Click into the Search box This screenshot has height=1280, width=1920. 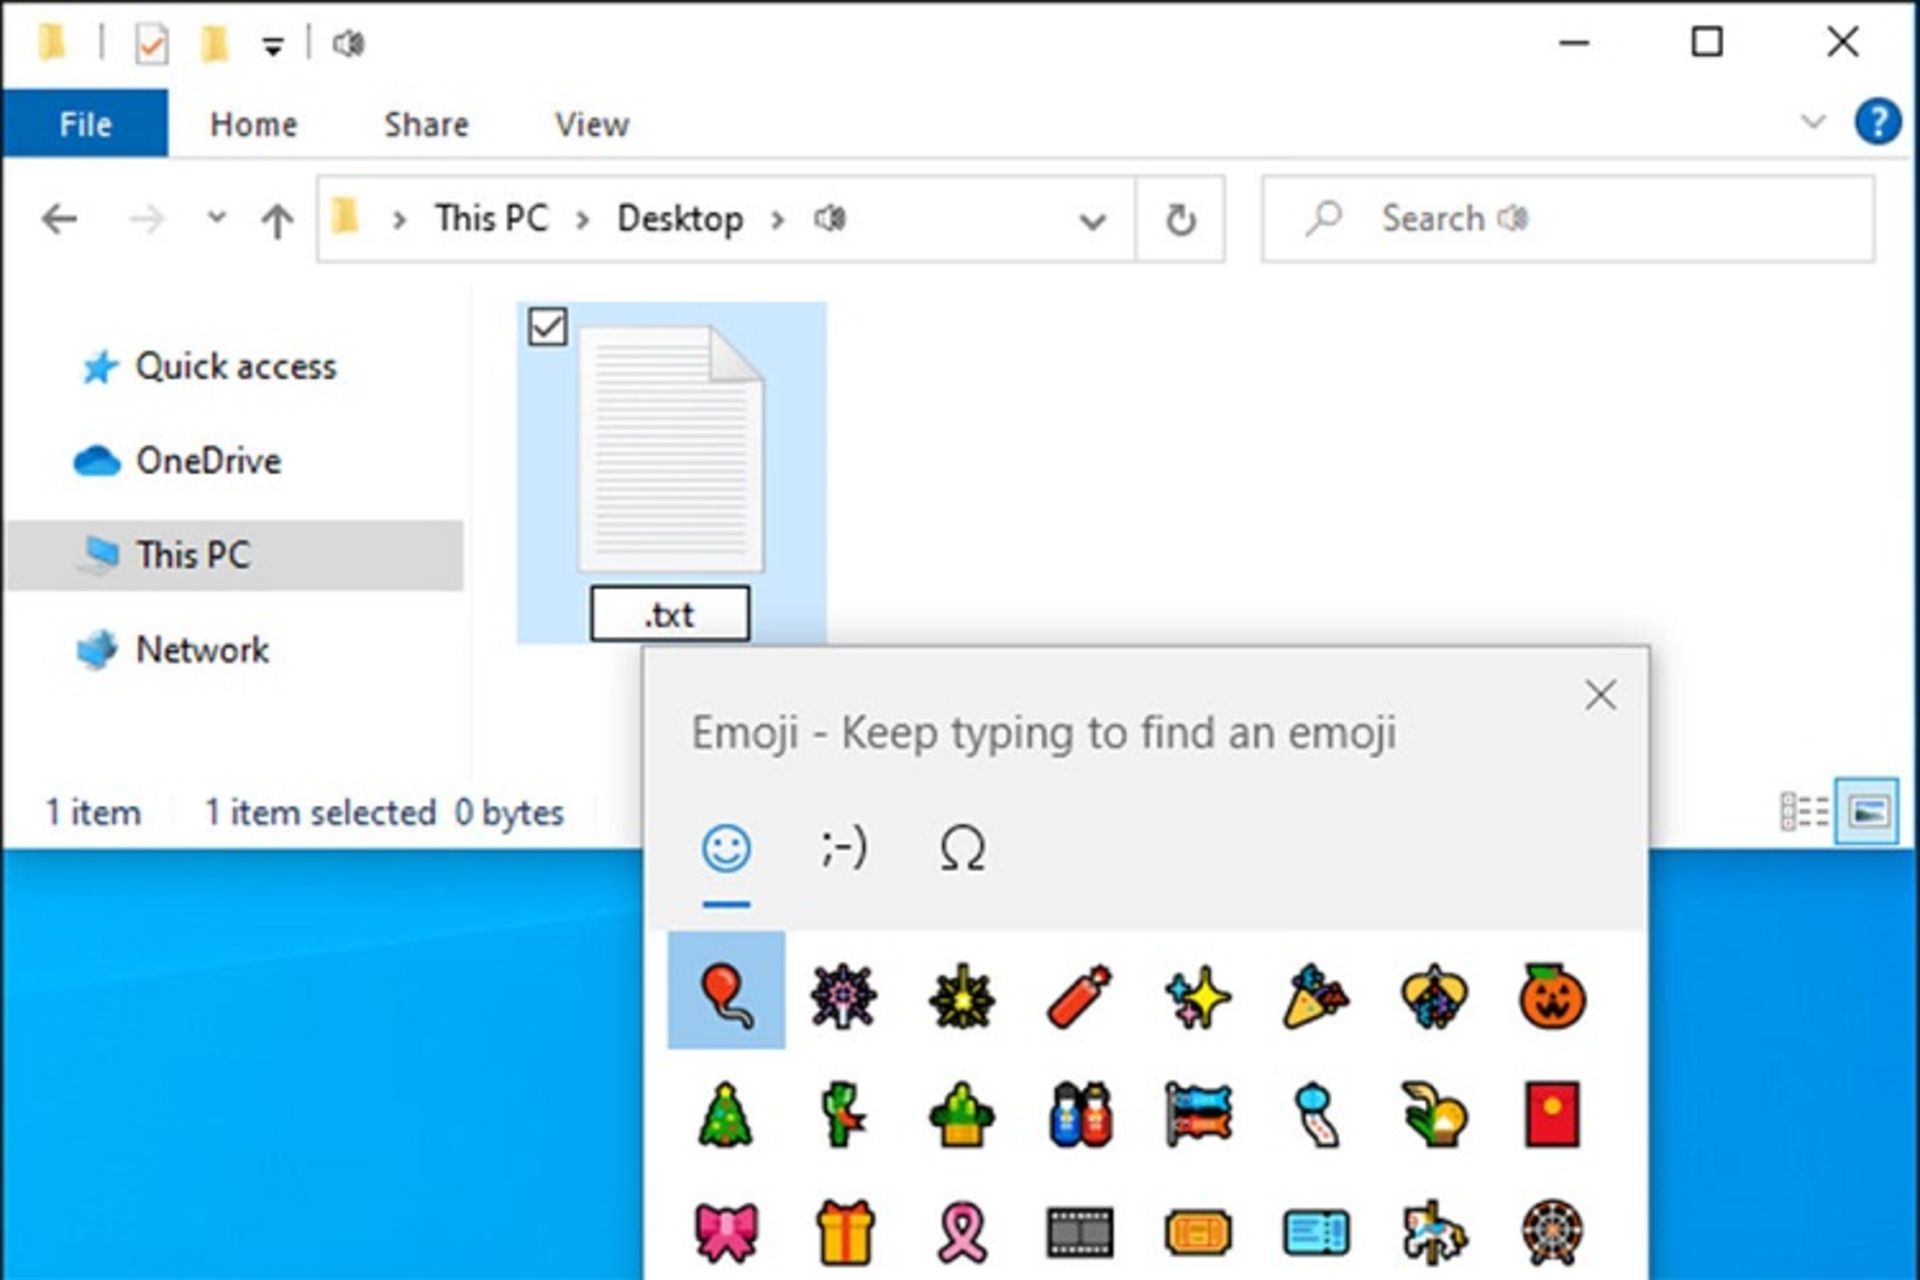point(1568,219)
